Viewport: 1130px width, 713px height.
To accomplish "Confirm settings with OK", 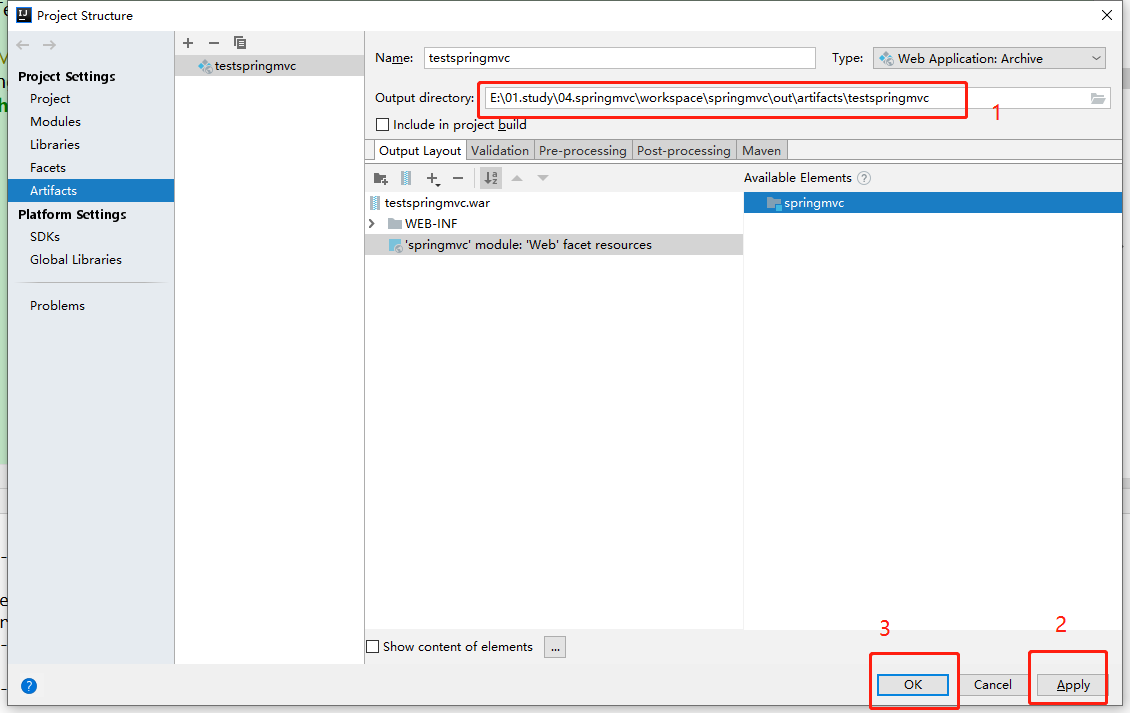I will [913, 684].
